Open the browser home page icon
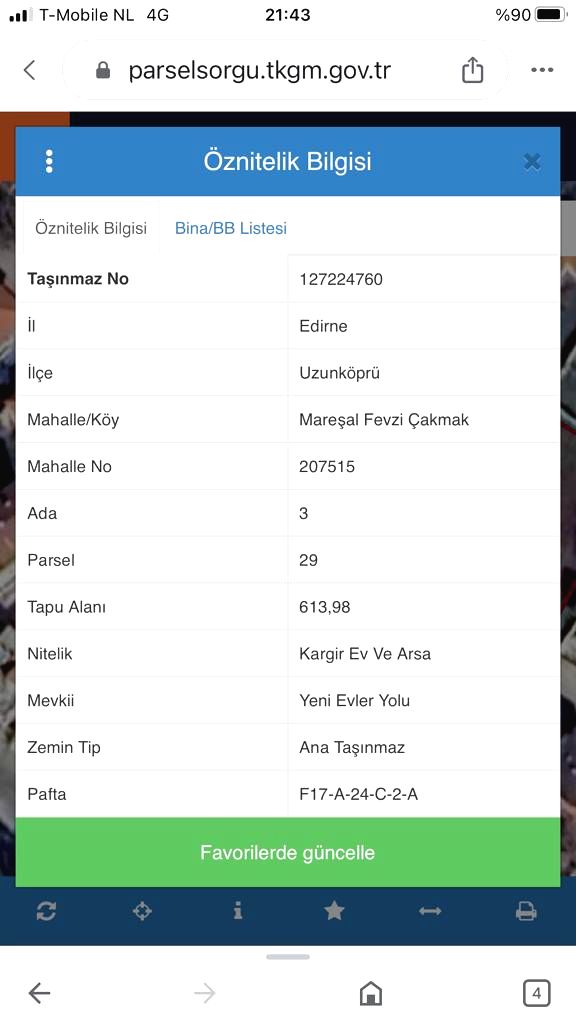Screen dimensions: 576x1024 [x=371, y=993]
